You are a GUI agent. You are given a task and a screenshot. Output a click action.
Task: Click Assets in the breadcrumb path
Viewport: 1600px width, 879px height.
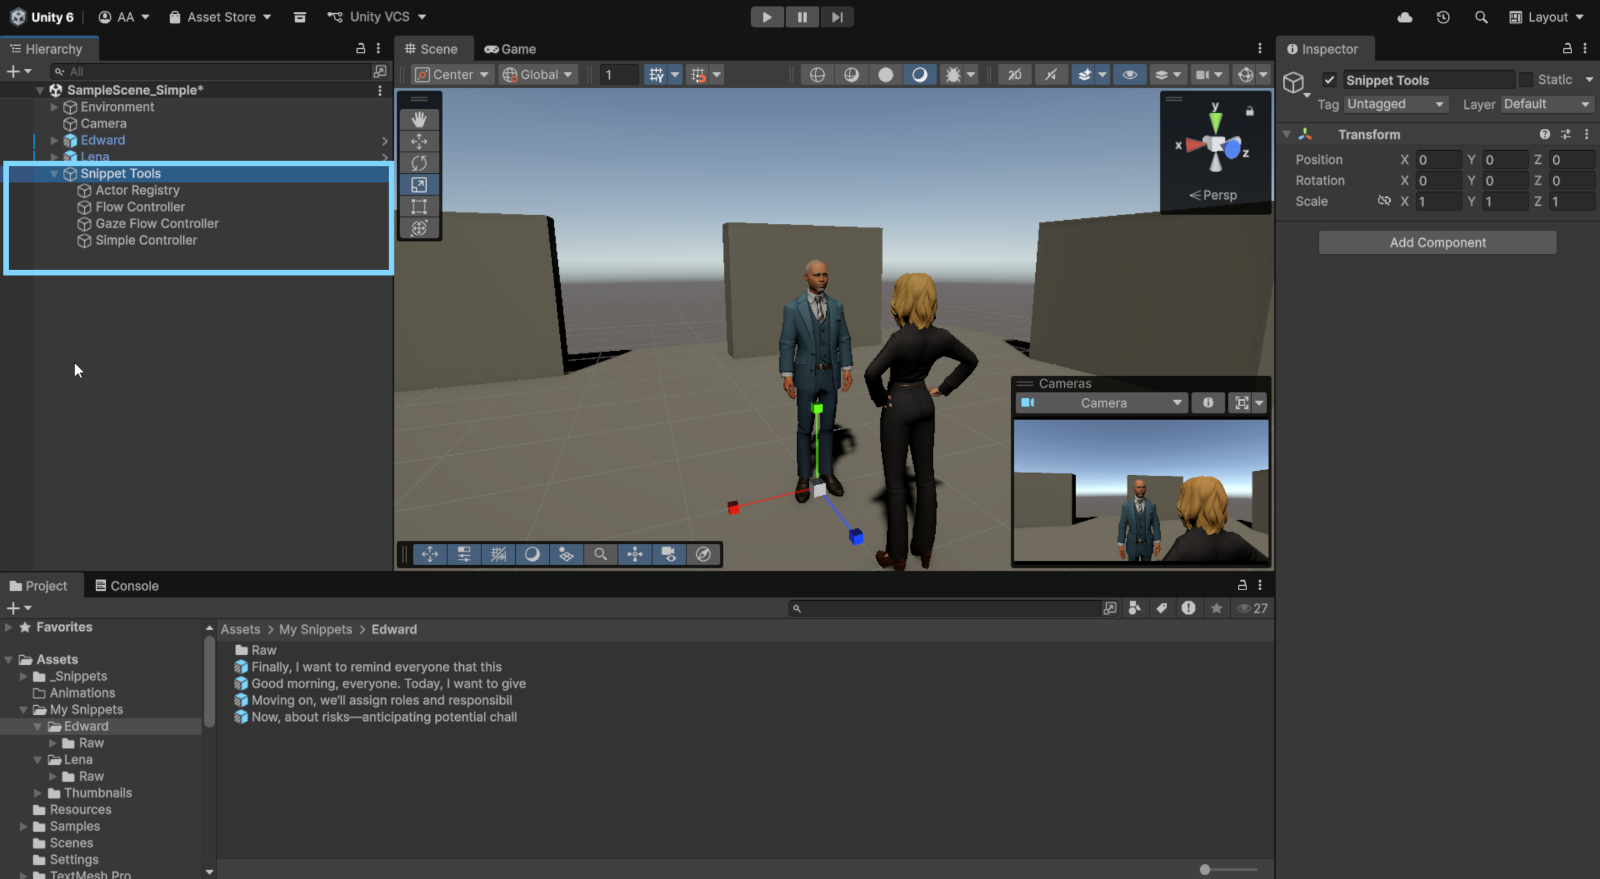coord(240,630)
